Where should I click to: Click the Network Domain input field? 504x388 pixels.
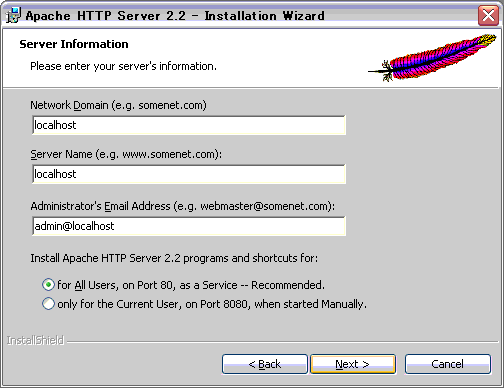pyautogui.click(x=189, y=125)
